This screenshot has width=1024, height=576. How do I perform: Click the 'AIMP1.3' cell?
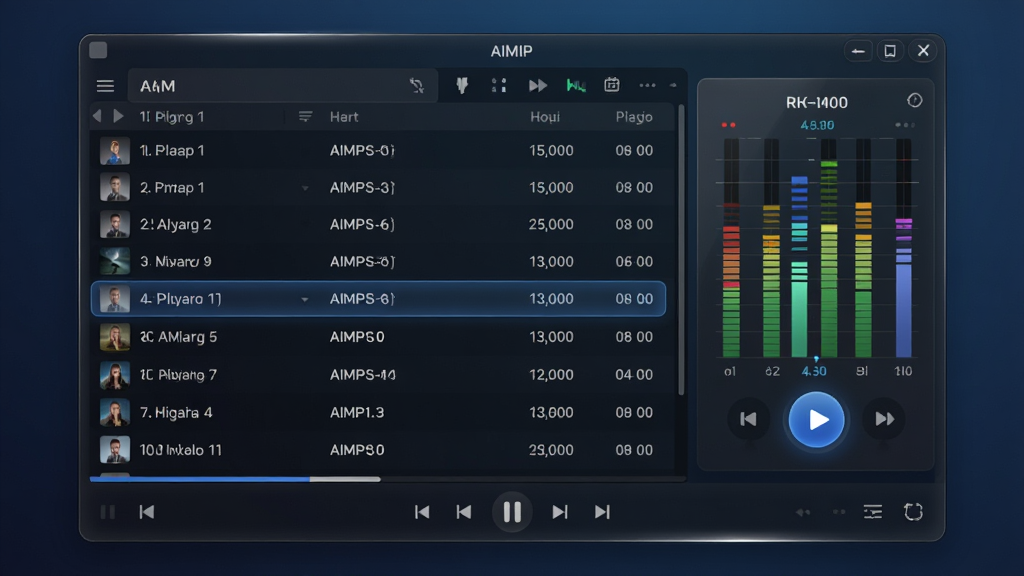coord(357,413)
